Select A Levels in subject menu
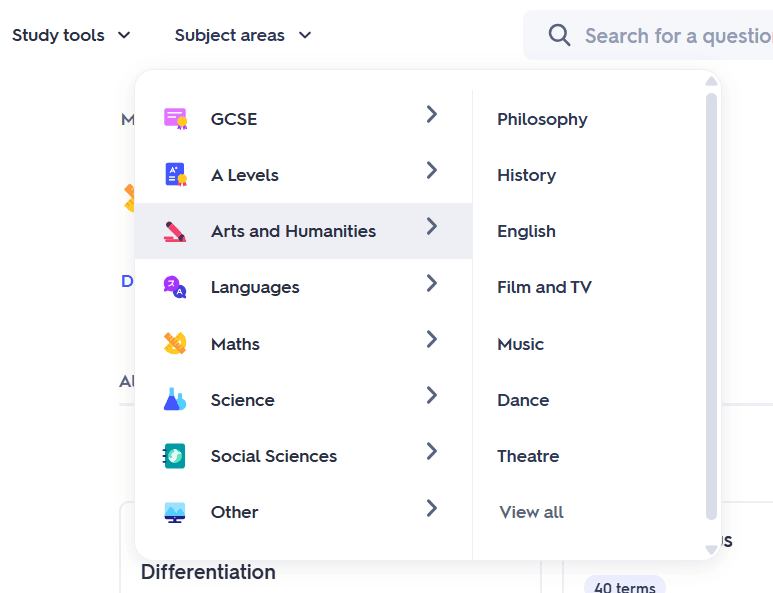The height and width of the screenshot is (593, 773). pos(304,175)
